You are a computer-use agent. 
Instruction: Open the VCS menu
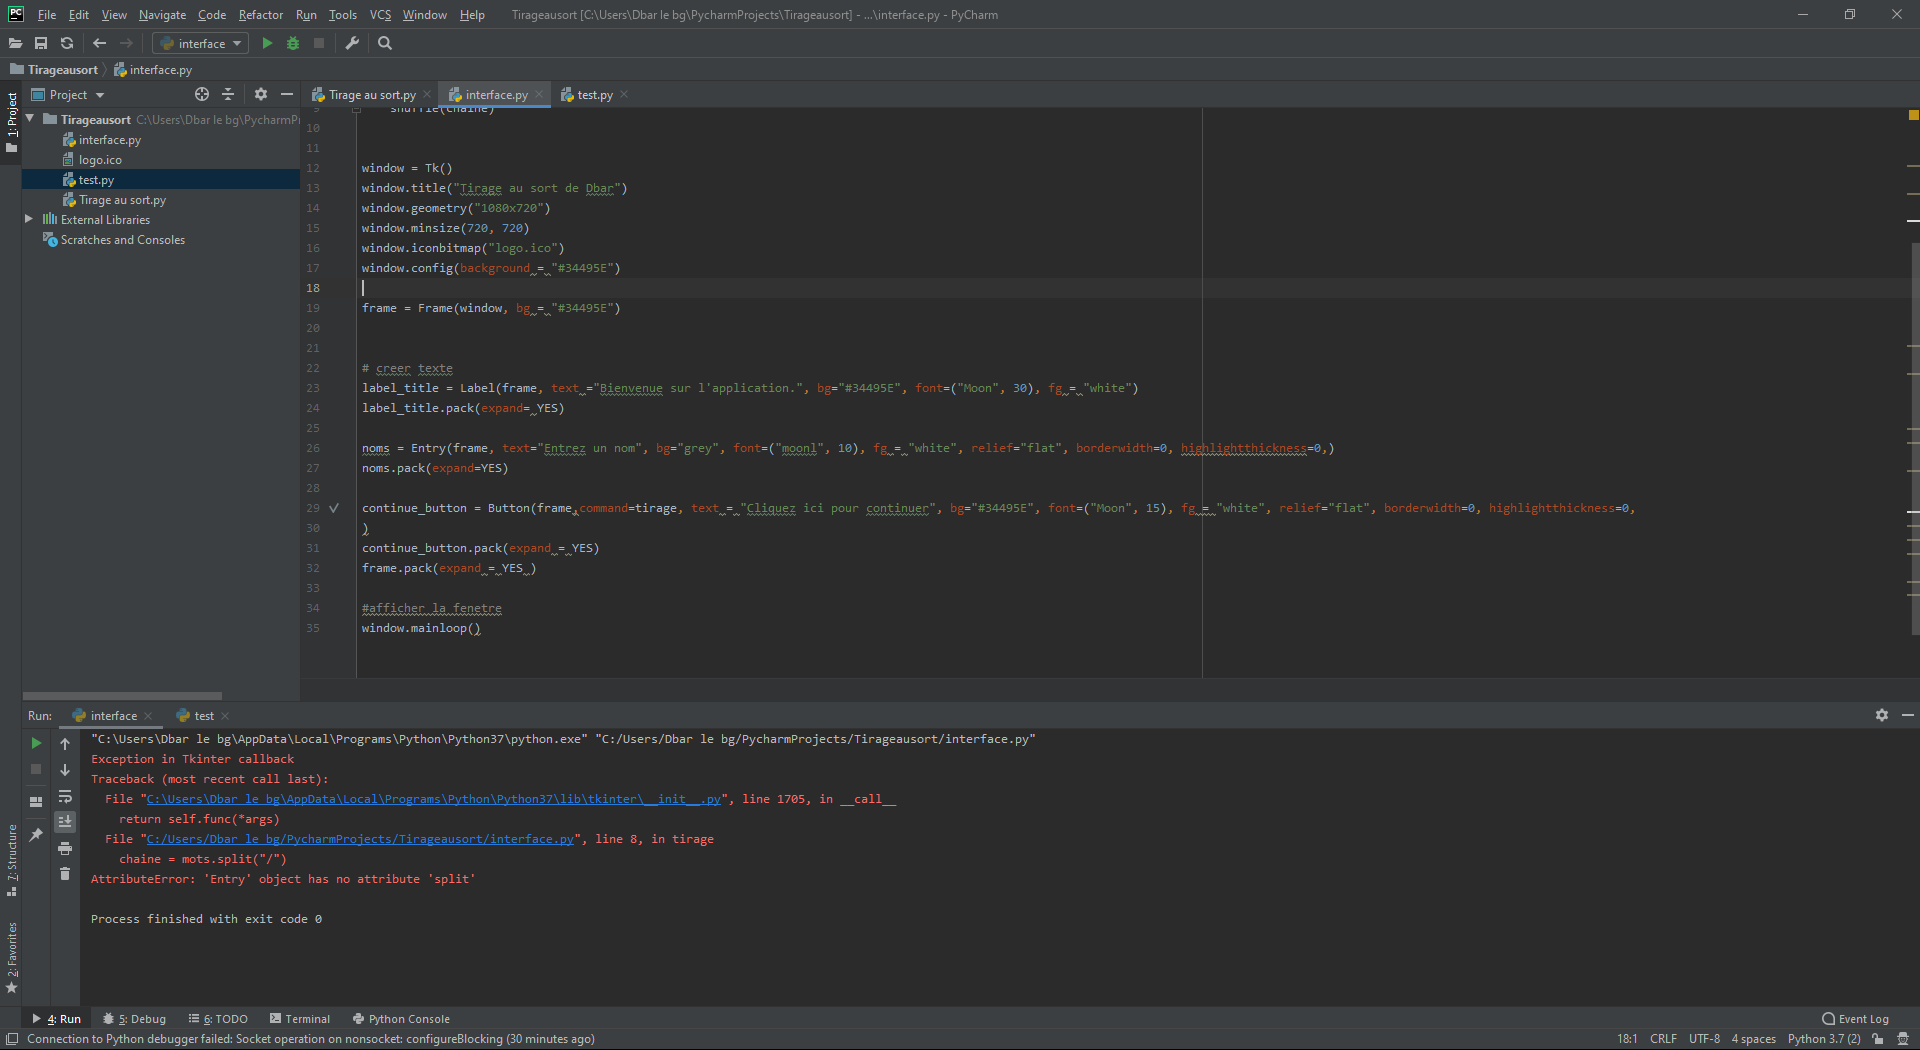click(x=380, y=15)
